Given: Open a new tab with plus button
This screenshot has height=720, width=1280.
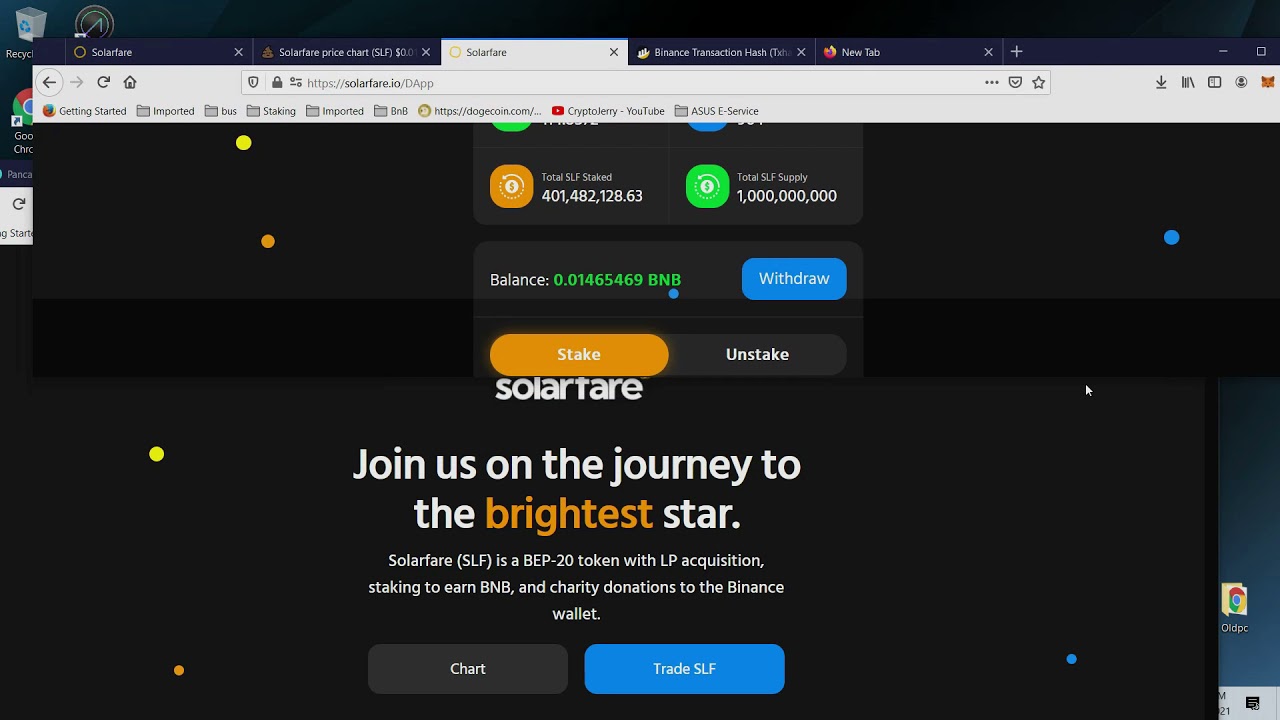Looking at the screenshot, I should (1017, 52).
